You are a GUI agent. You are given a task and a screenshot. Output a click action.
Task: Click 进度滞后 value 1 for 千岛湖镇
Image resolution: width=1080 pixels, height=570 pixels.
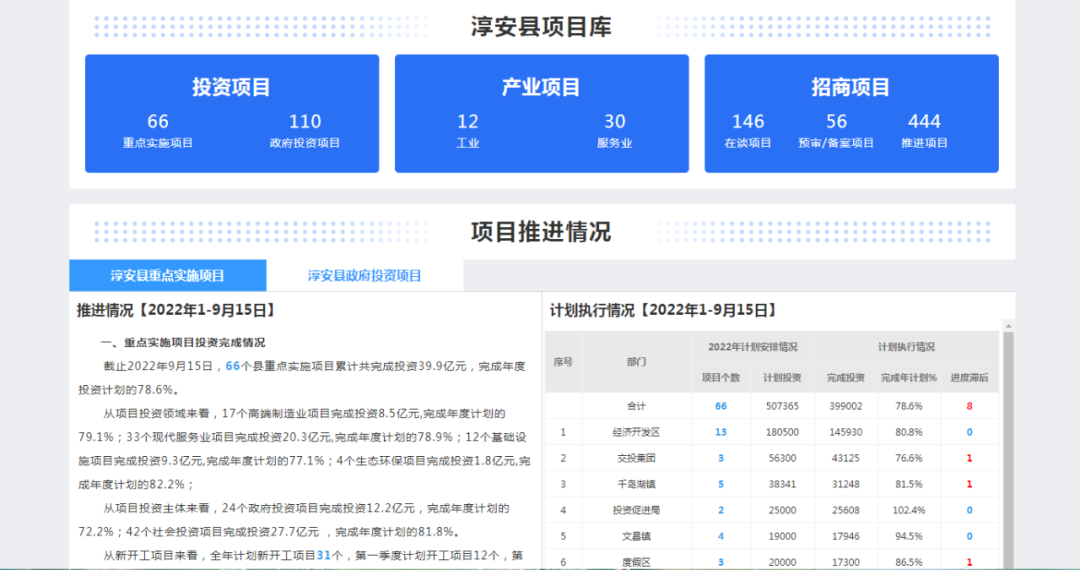click(969, 485)
